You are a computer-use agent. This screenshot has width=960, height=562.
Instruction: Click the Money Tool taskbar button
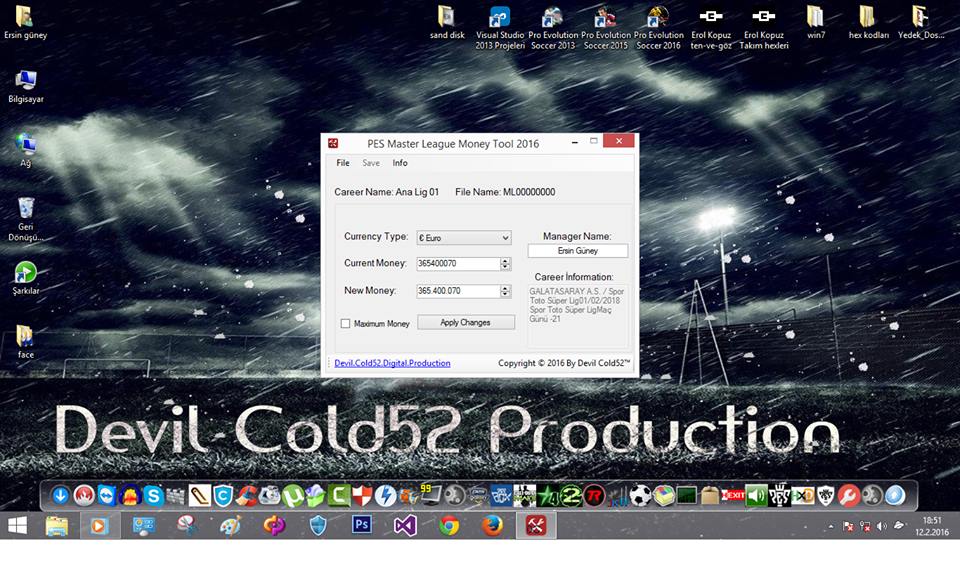coord(536,525)
